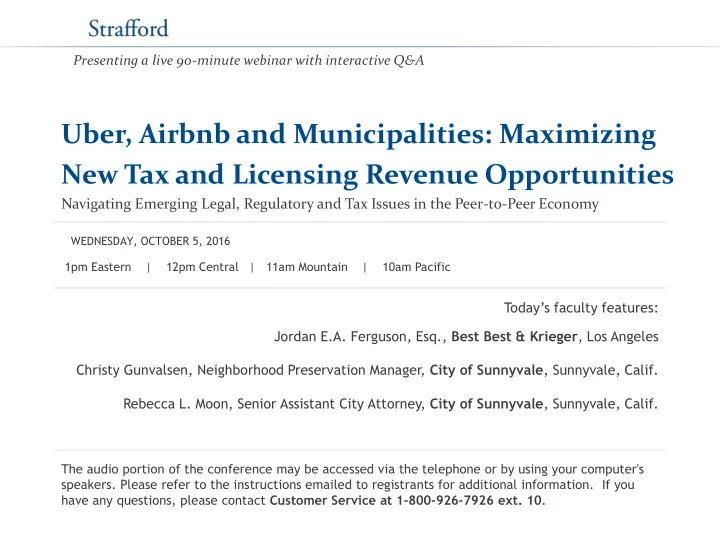Screen dimensions: 720x540
Task: Click the title line 'New Tax and Licensing Revenue Opportunities'
Action: coord(367,174)
